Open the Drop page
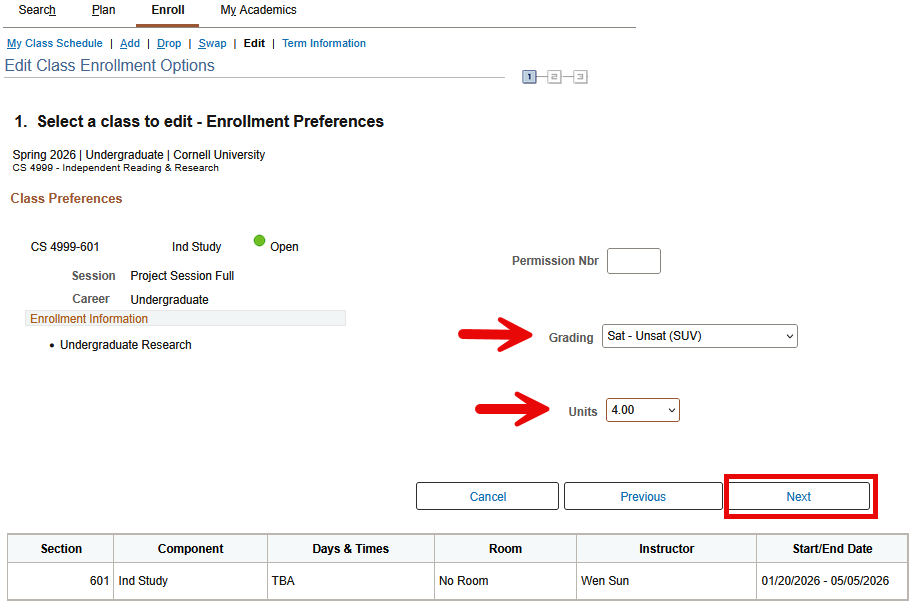Image resolution: width=918 pixels, height=608 pixels. 169,43
